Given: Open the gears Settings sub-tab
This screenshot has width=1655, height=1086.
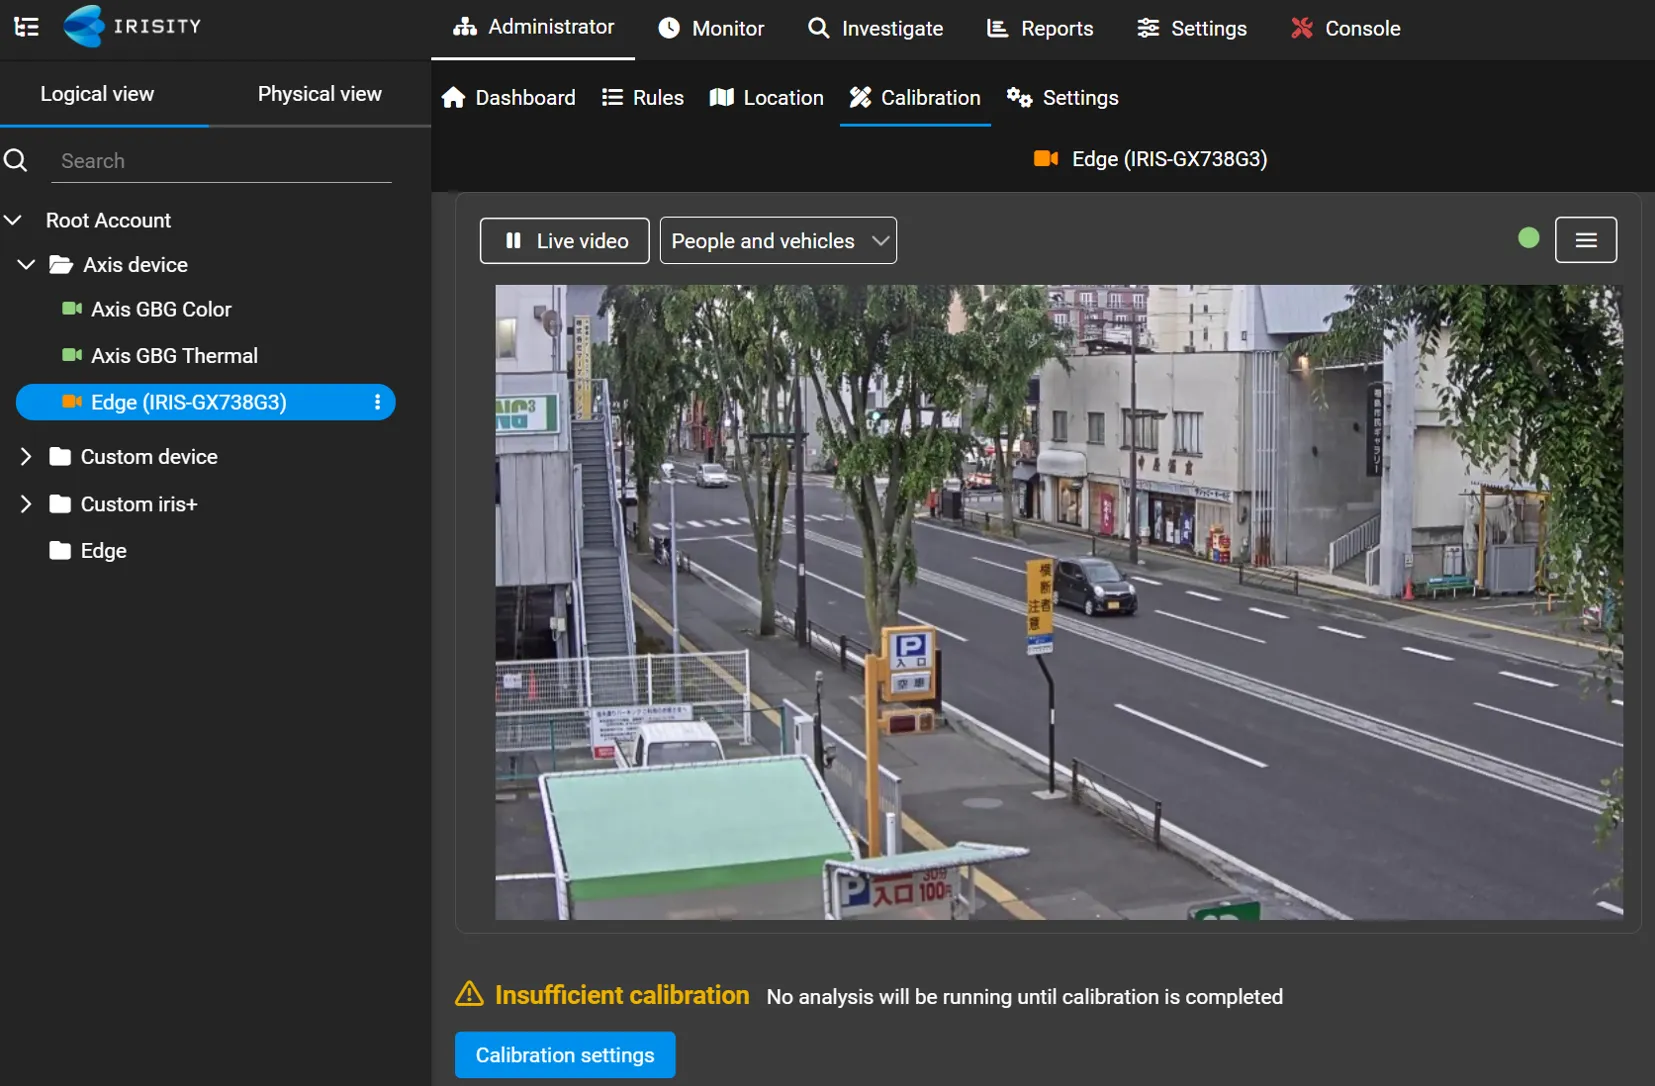Looking at the screenshot, I should (1063, 98).
